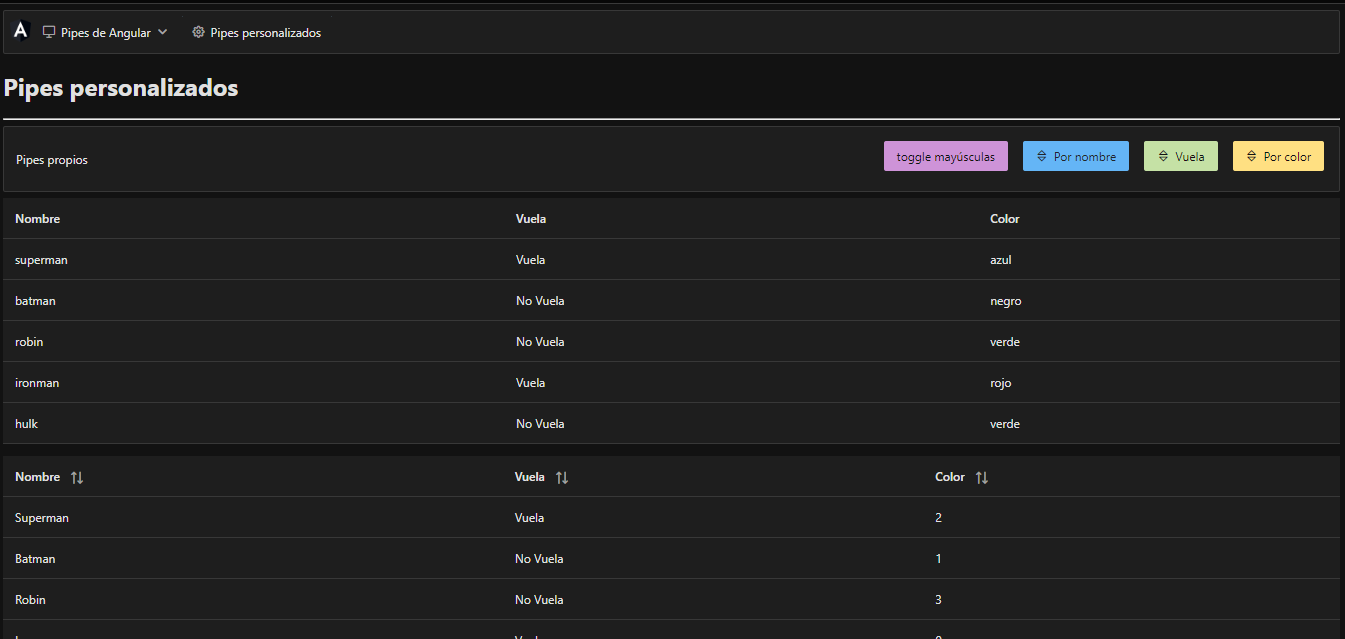Click the Angular logo in the navbar
The width and height of the screenshot is (1345, 639).
20,31
